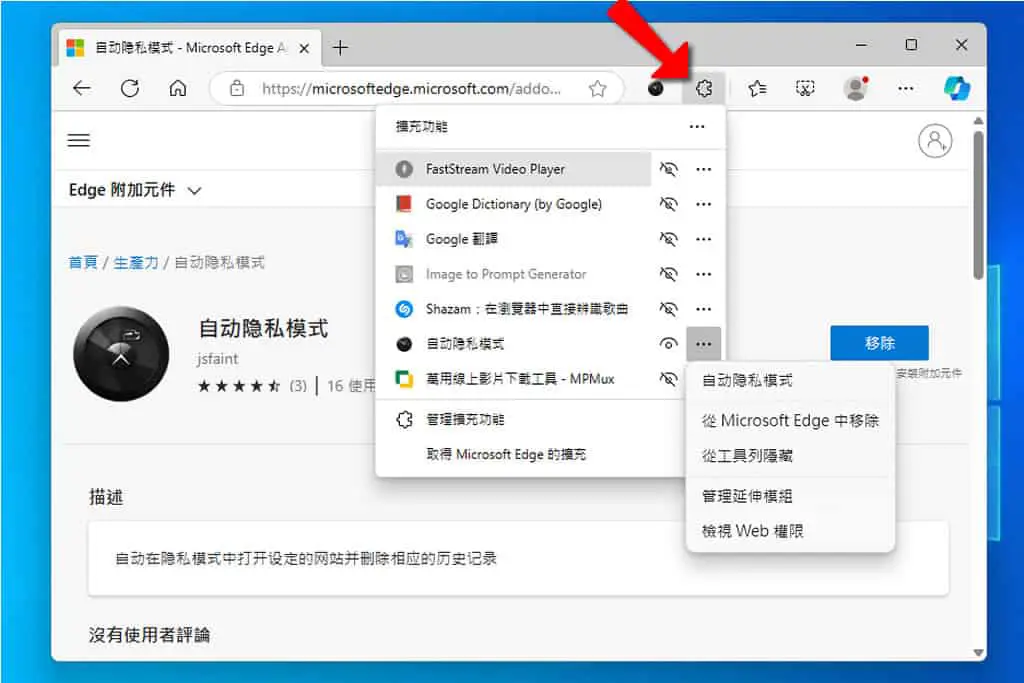Click the blue 移除 button

pos(879,343)
